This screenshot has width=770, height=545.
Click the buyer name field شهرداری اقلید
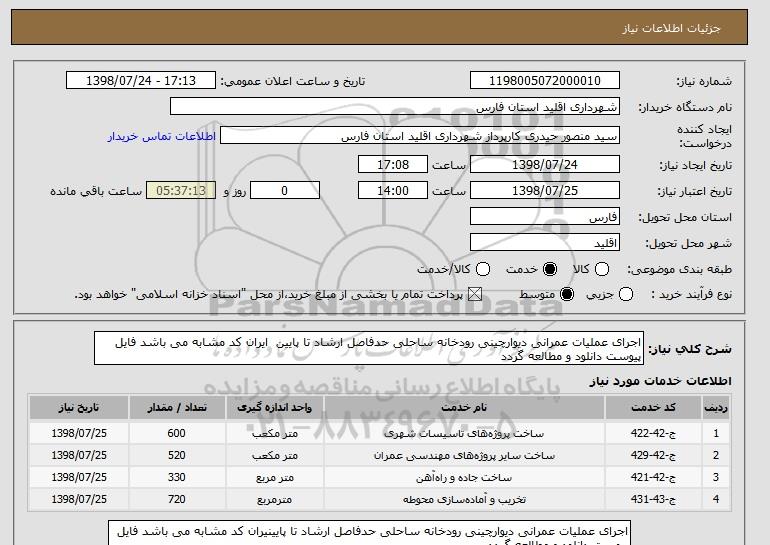[395, 107]
